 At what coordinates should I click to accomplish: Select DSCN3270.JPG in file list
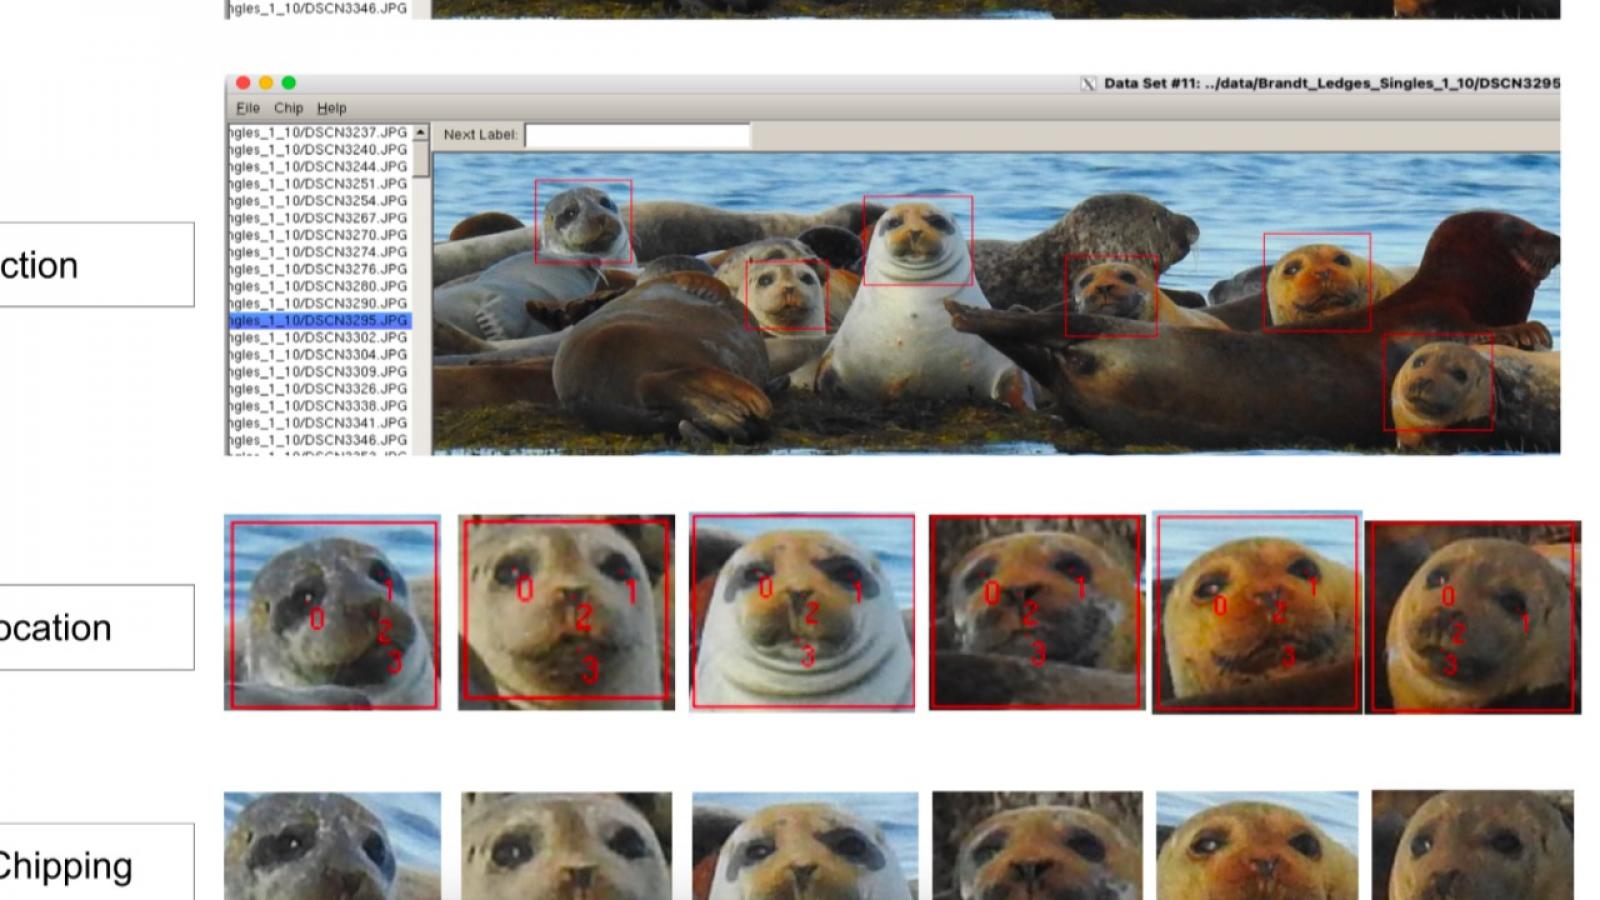(319, 235)
